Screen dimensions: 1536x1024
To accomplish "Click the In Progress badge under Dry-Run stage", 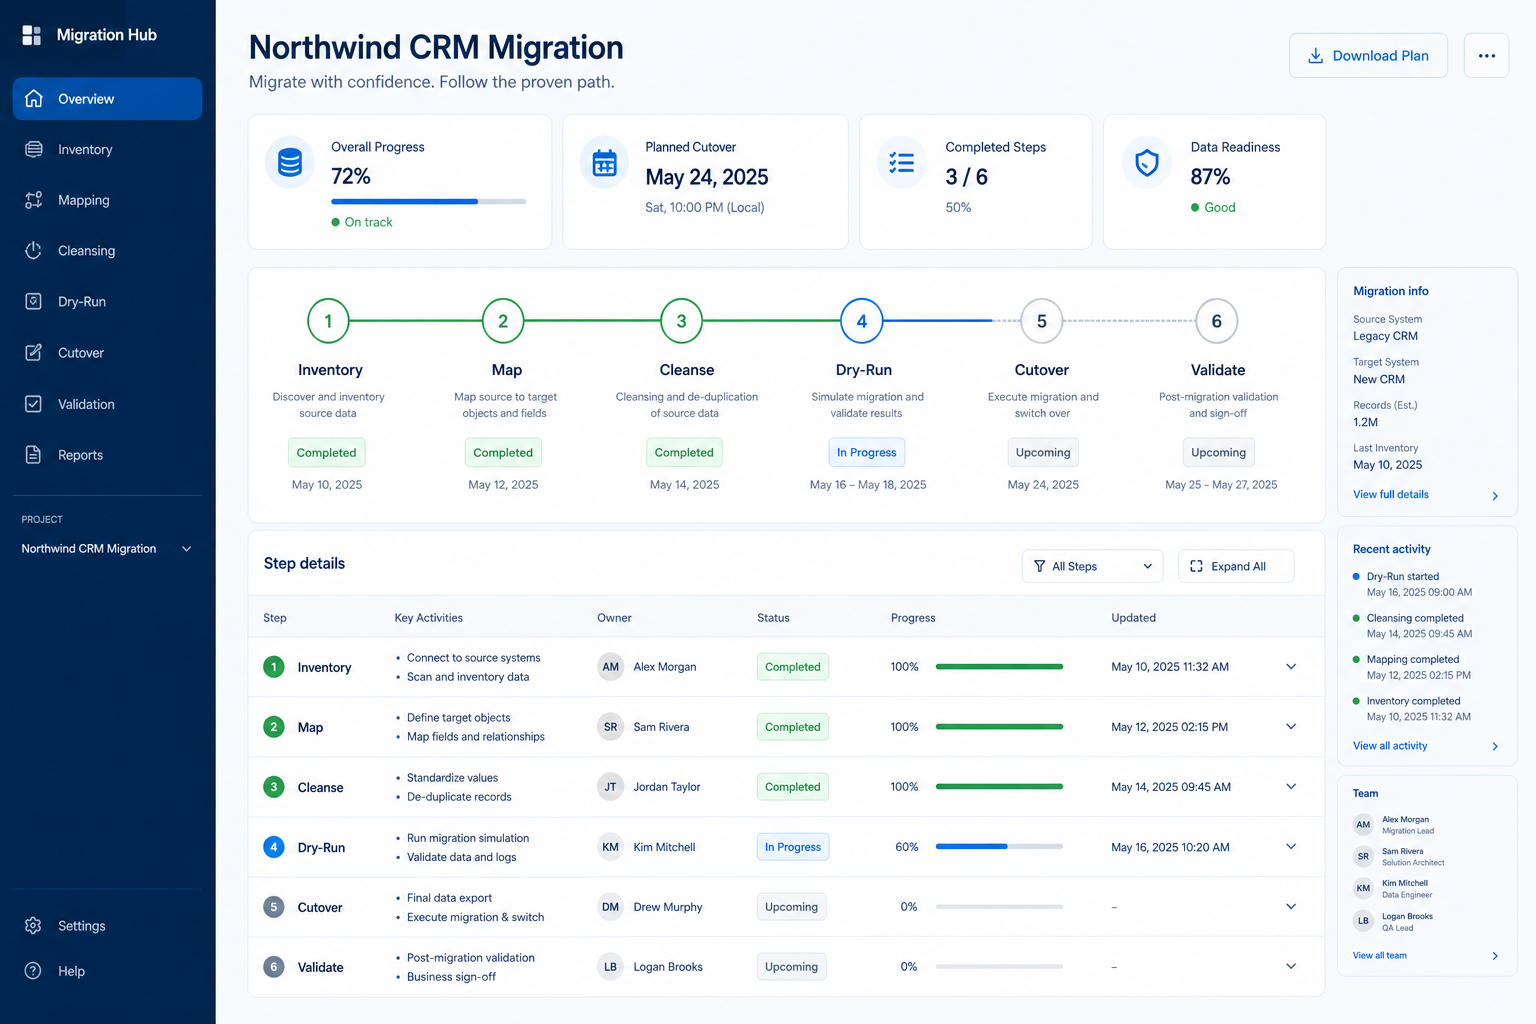I will [866, 453].
